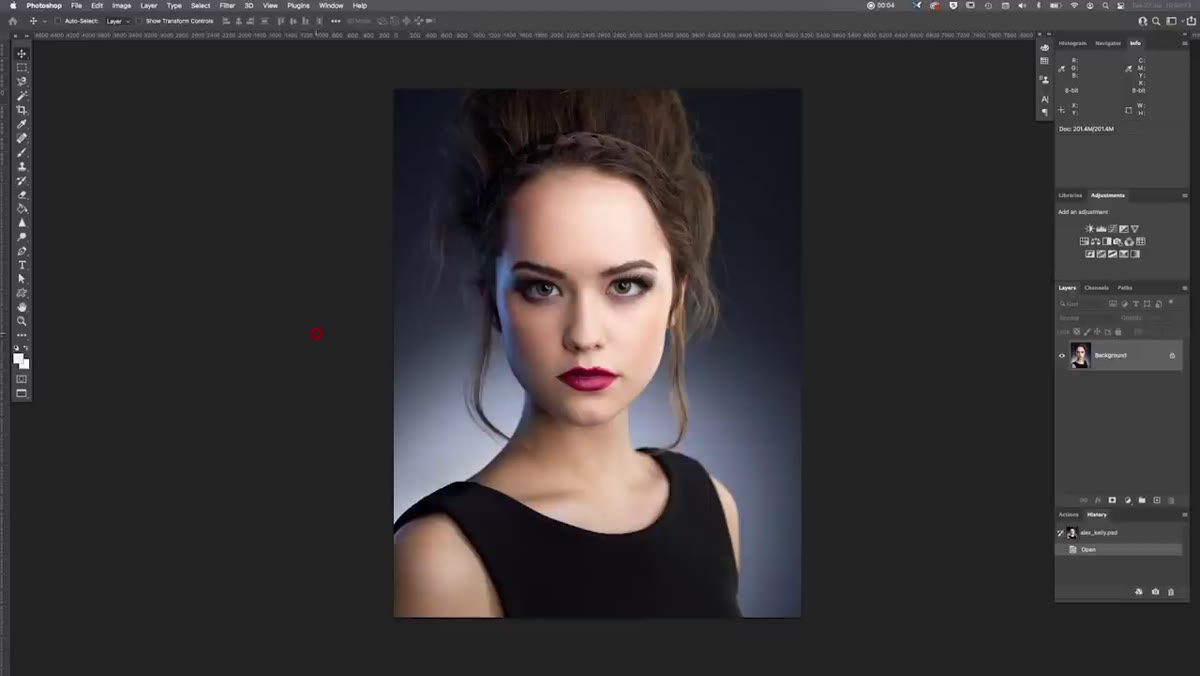The height and width of the screenshot is (676, 1200).
Task: Add a Color Balance adjustment
Action: [x=1096, y=241]
